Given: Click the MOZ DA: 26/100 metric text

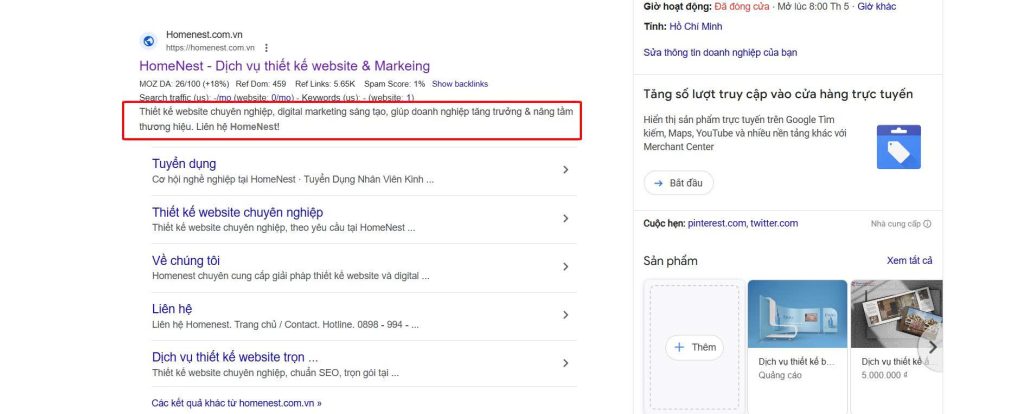Looking at the screenshot, I should click(x=184, y=84).
